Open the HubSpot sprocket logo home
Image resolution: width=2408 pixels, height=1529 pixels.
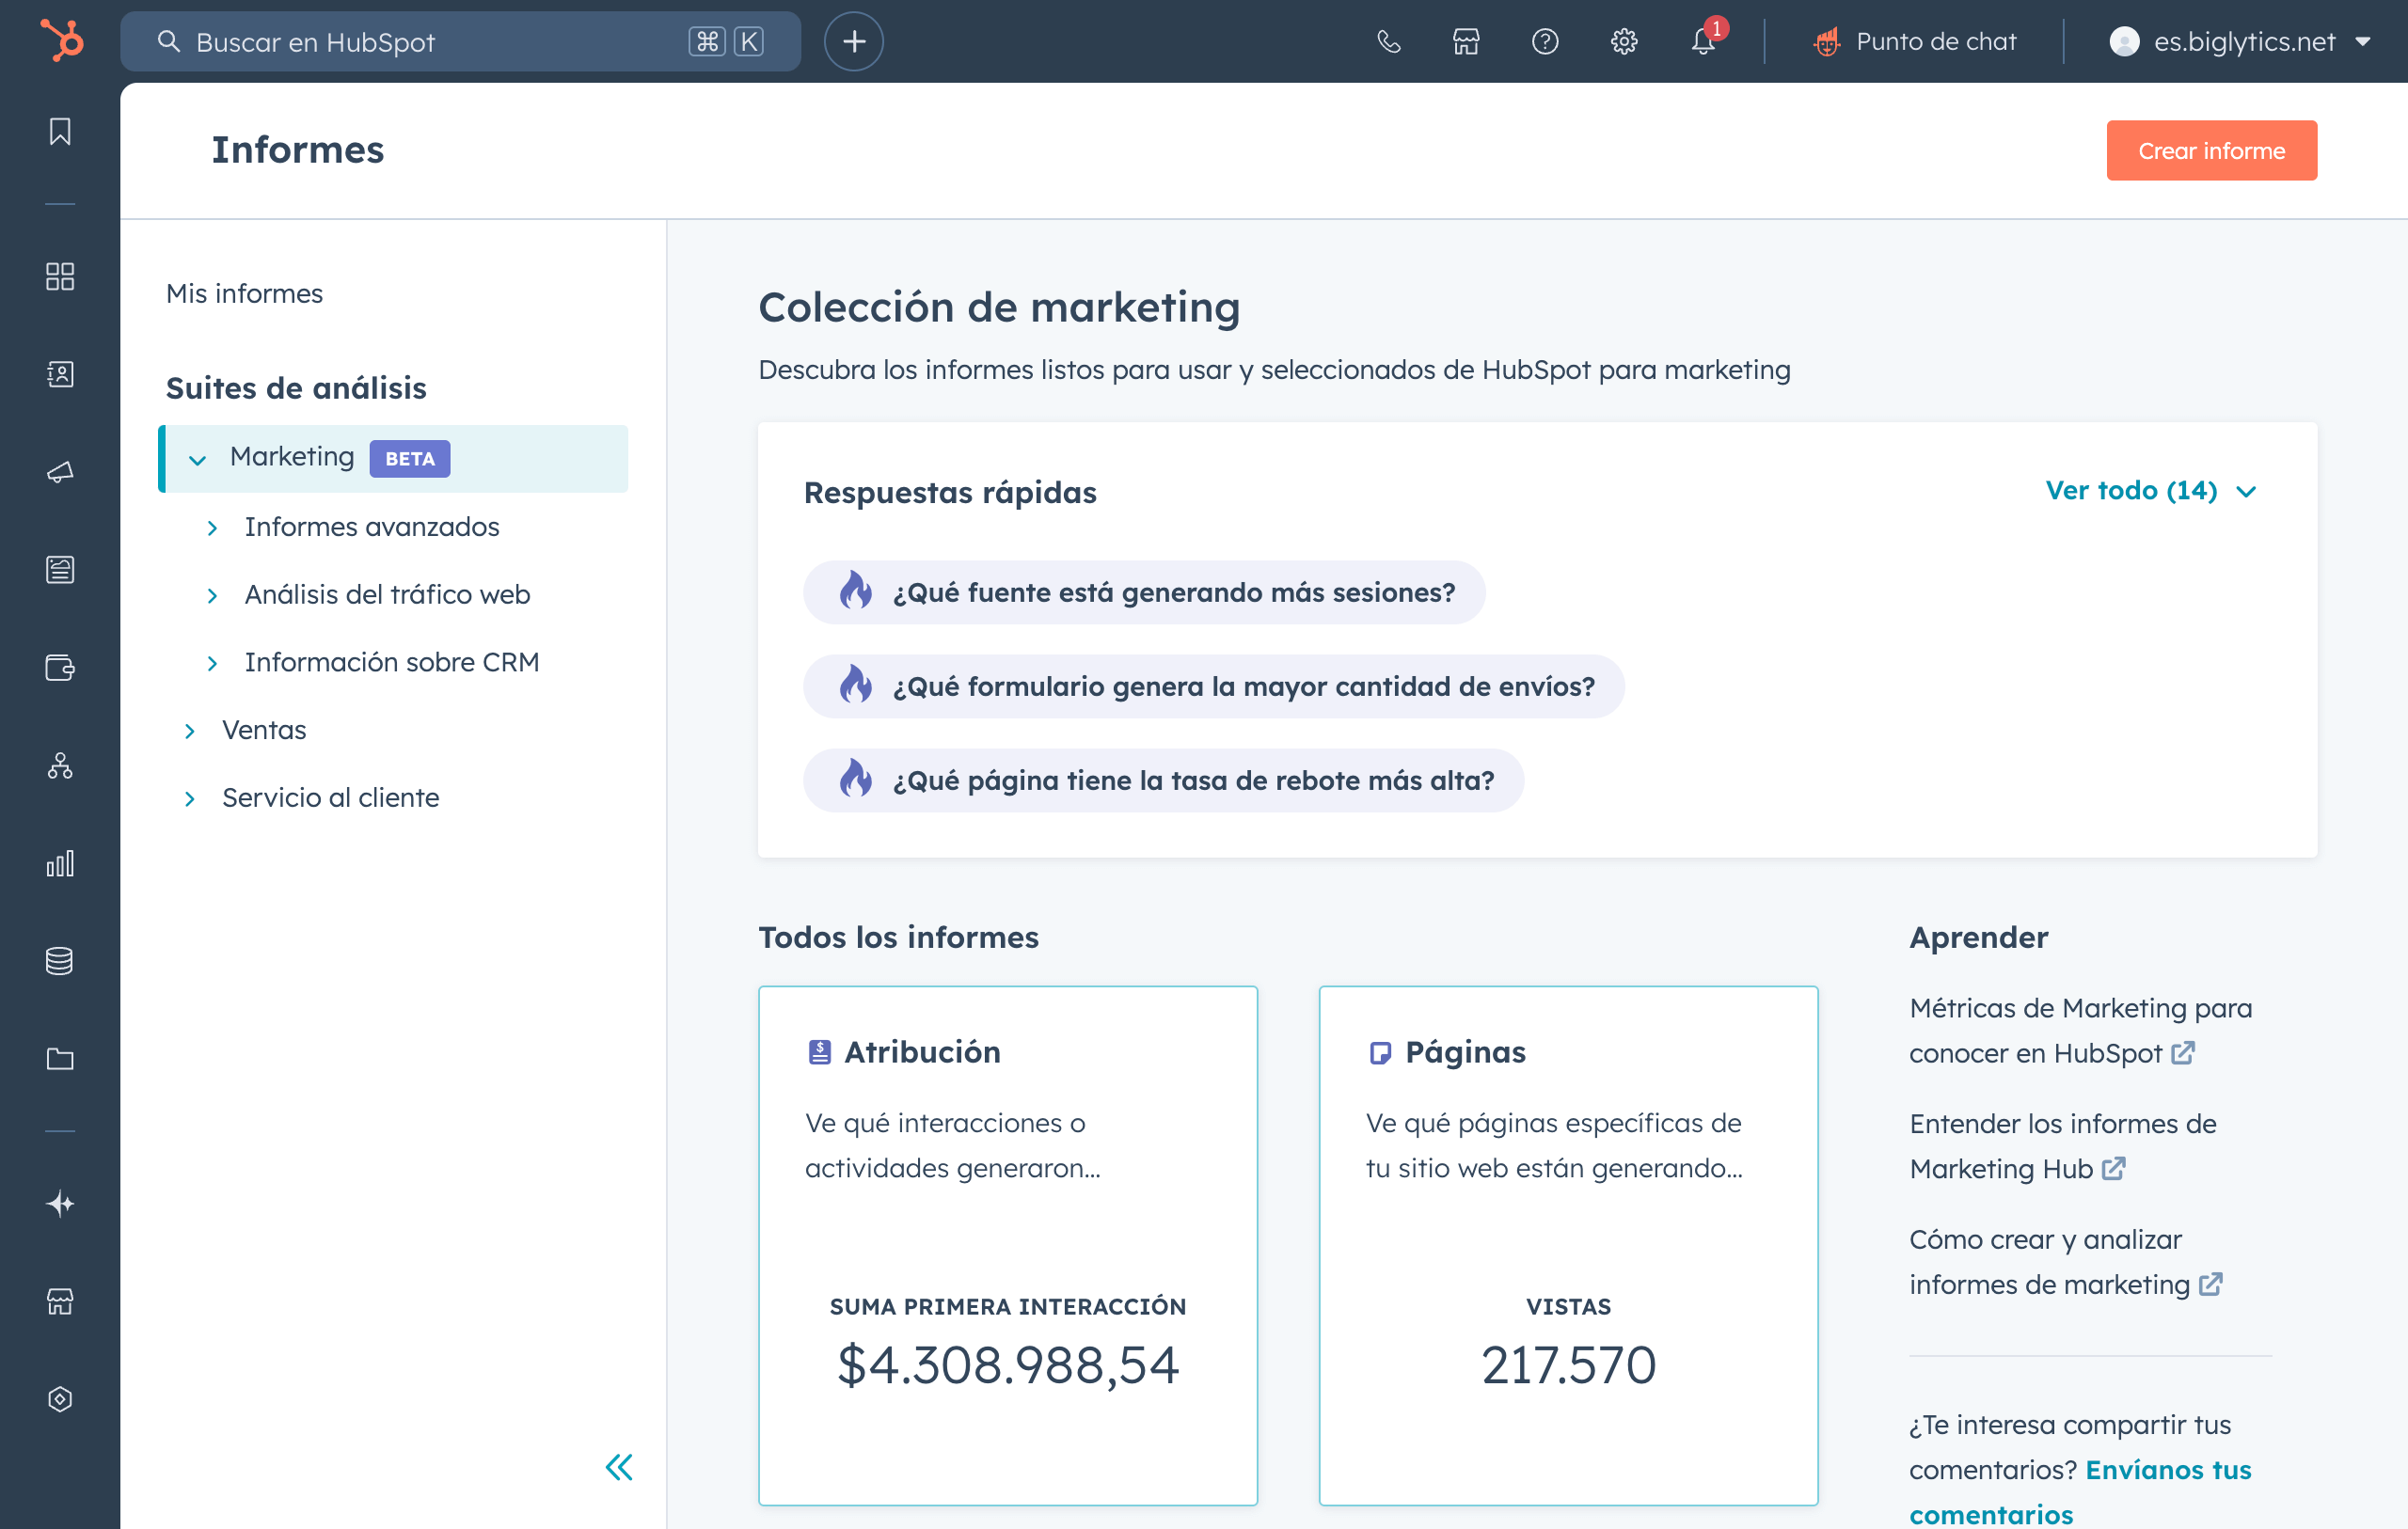(61, 41)
